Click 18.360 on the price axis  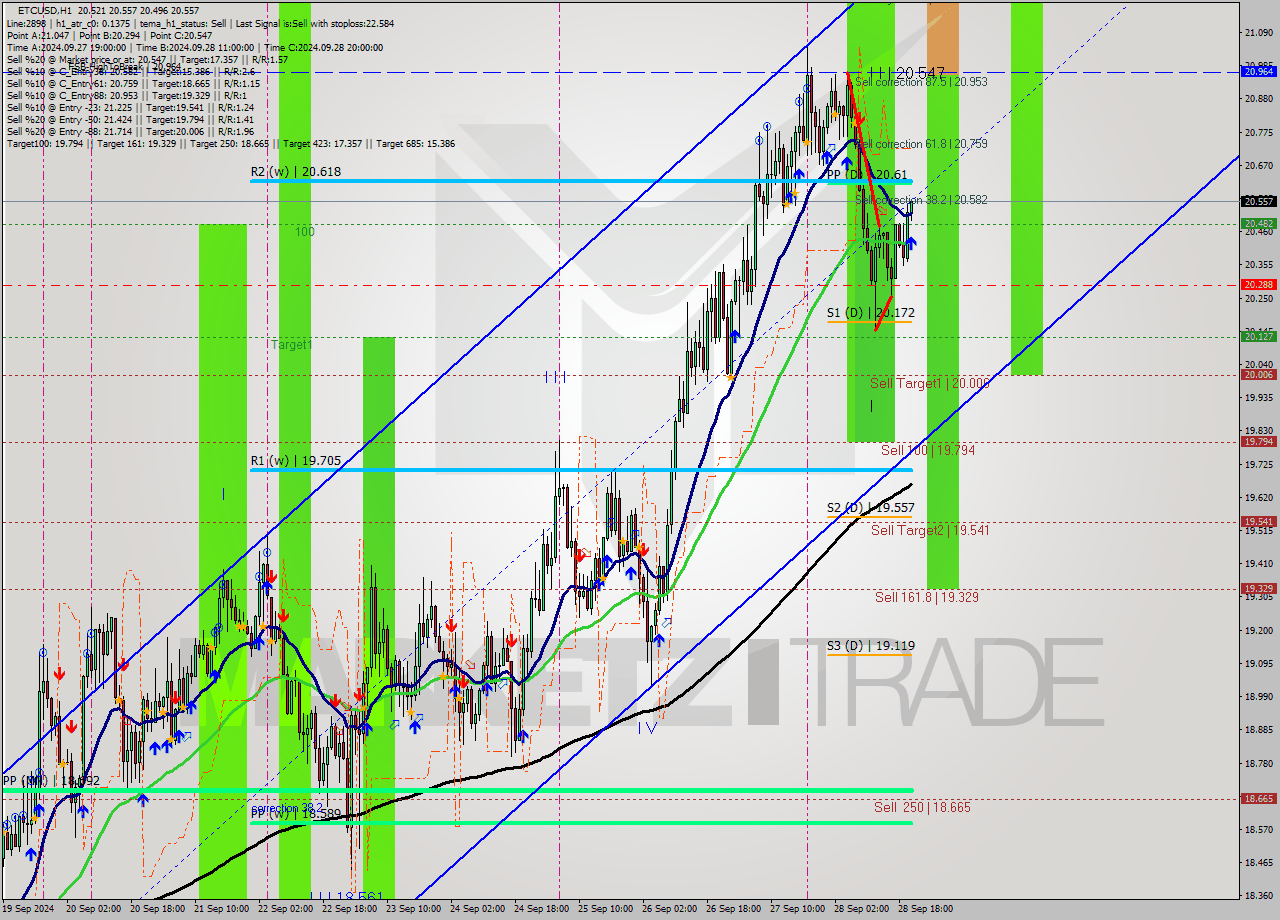coord(1258,896)
